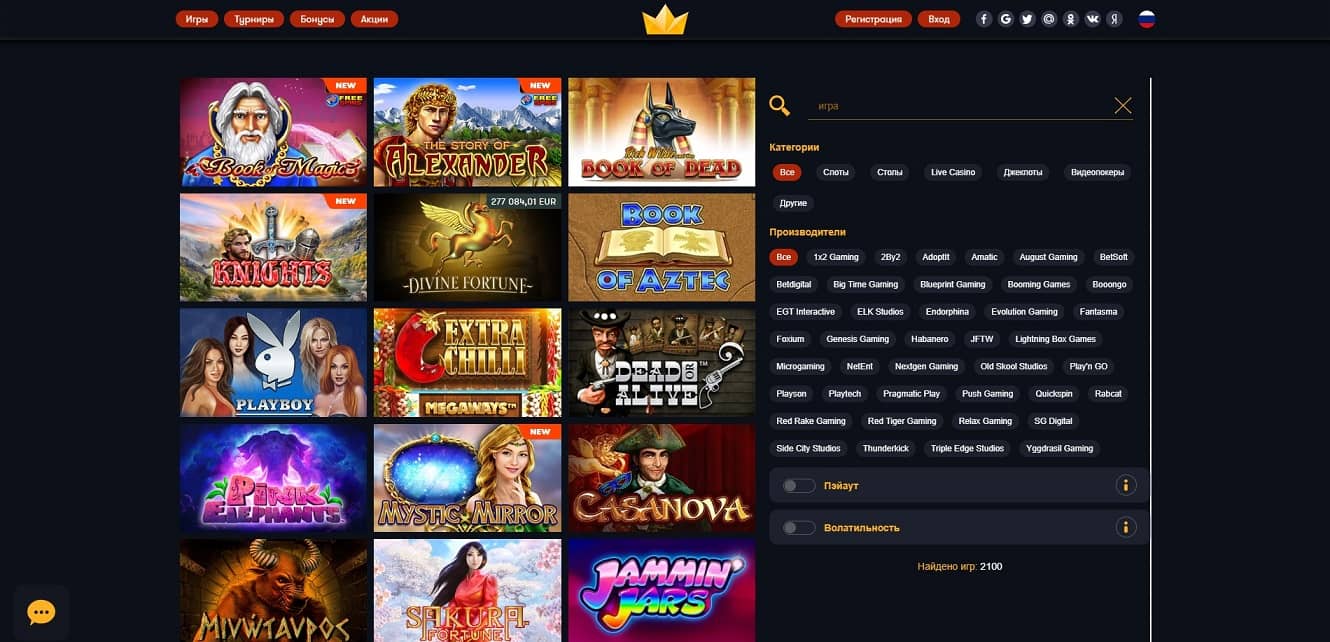
Task: Select the Слоты category filter
Action: pos(836,173)
